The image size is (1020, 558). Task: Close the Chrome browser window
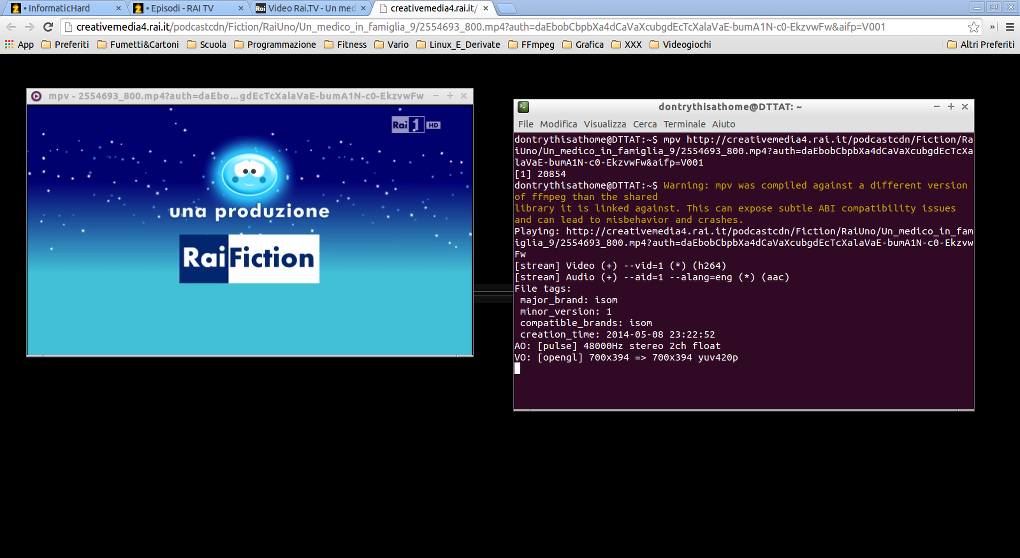(x=1010, y=7)
